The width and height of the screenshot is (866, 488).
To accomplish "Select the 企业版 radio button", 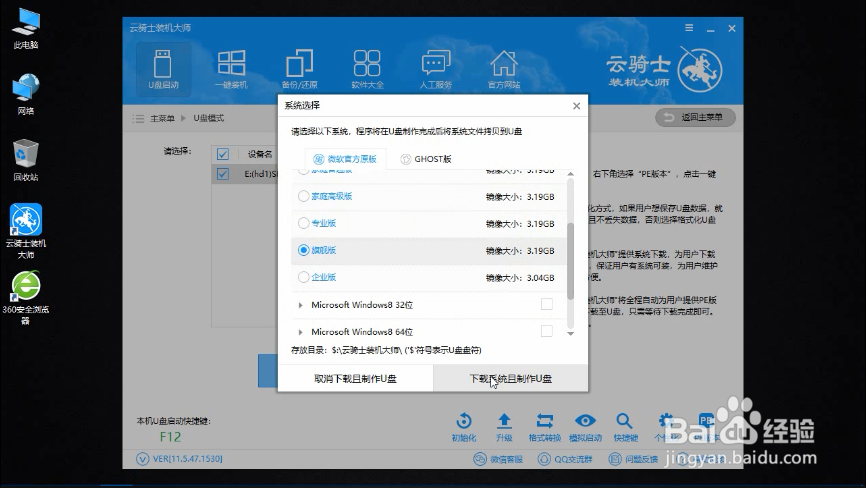I will (303, 277).
